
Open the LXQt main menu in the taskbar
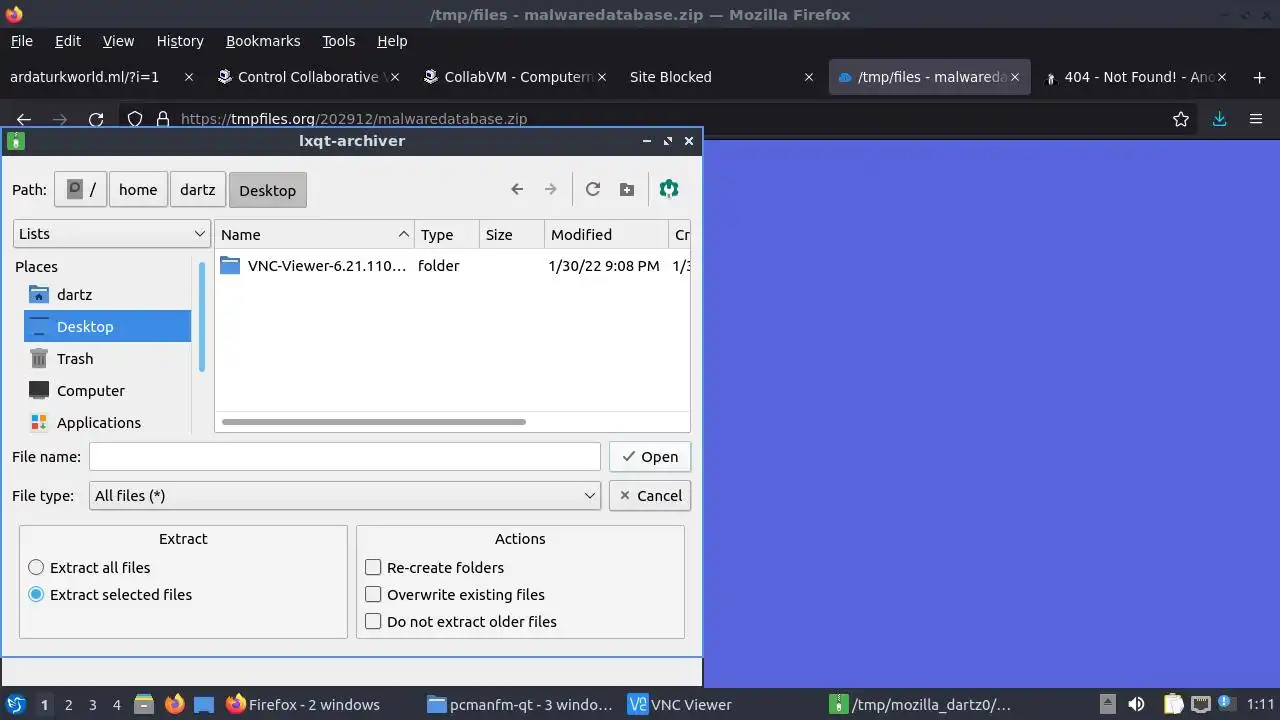15,704
